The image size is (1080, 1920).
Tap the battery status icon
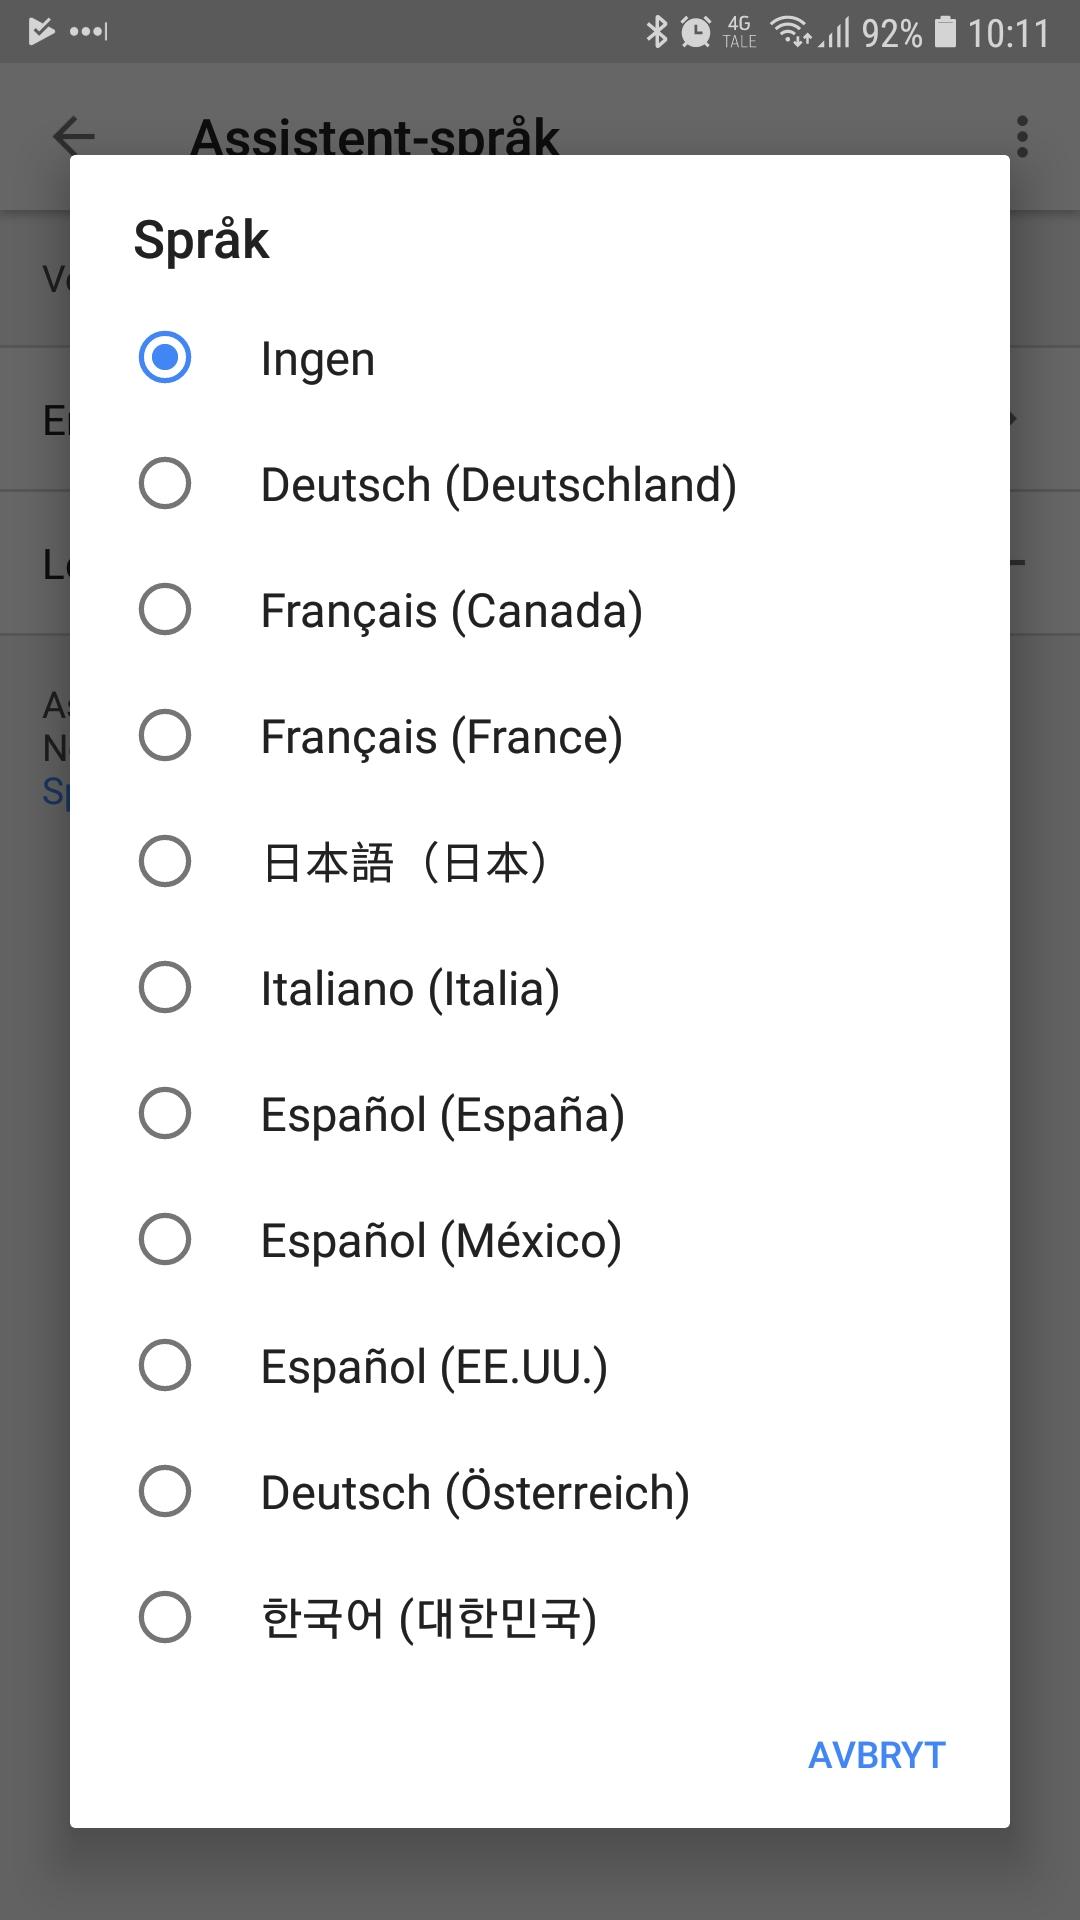coord(945,32)
